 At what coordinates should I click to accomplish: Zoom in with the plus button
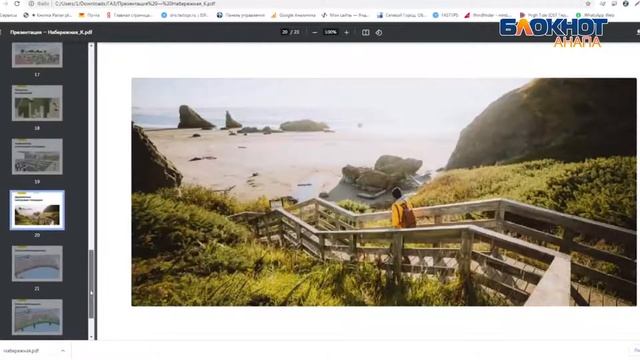pos(347,32)
